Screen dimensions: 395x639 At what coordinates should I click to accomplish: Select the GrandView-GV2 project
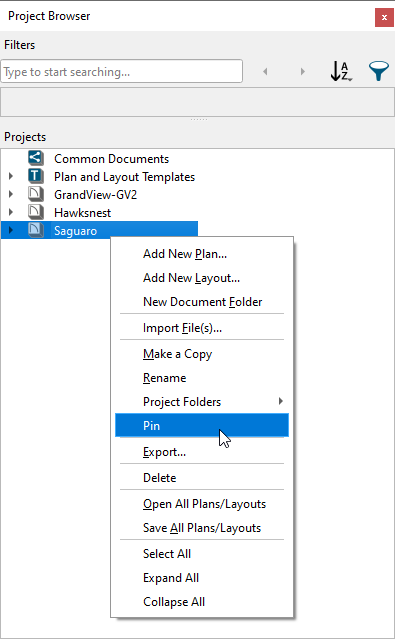[x=95, y=195]
